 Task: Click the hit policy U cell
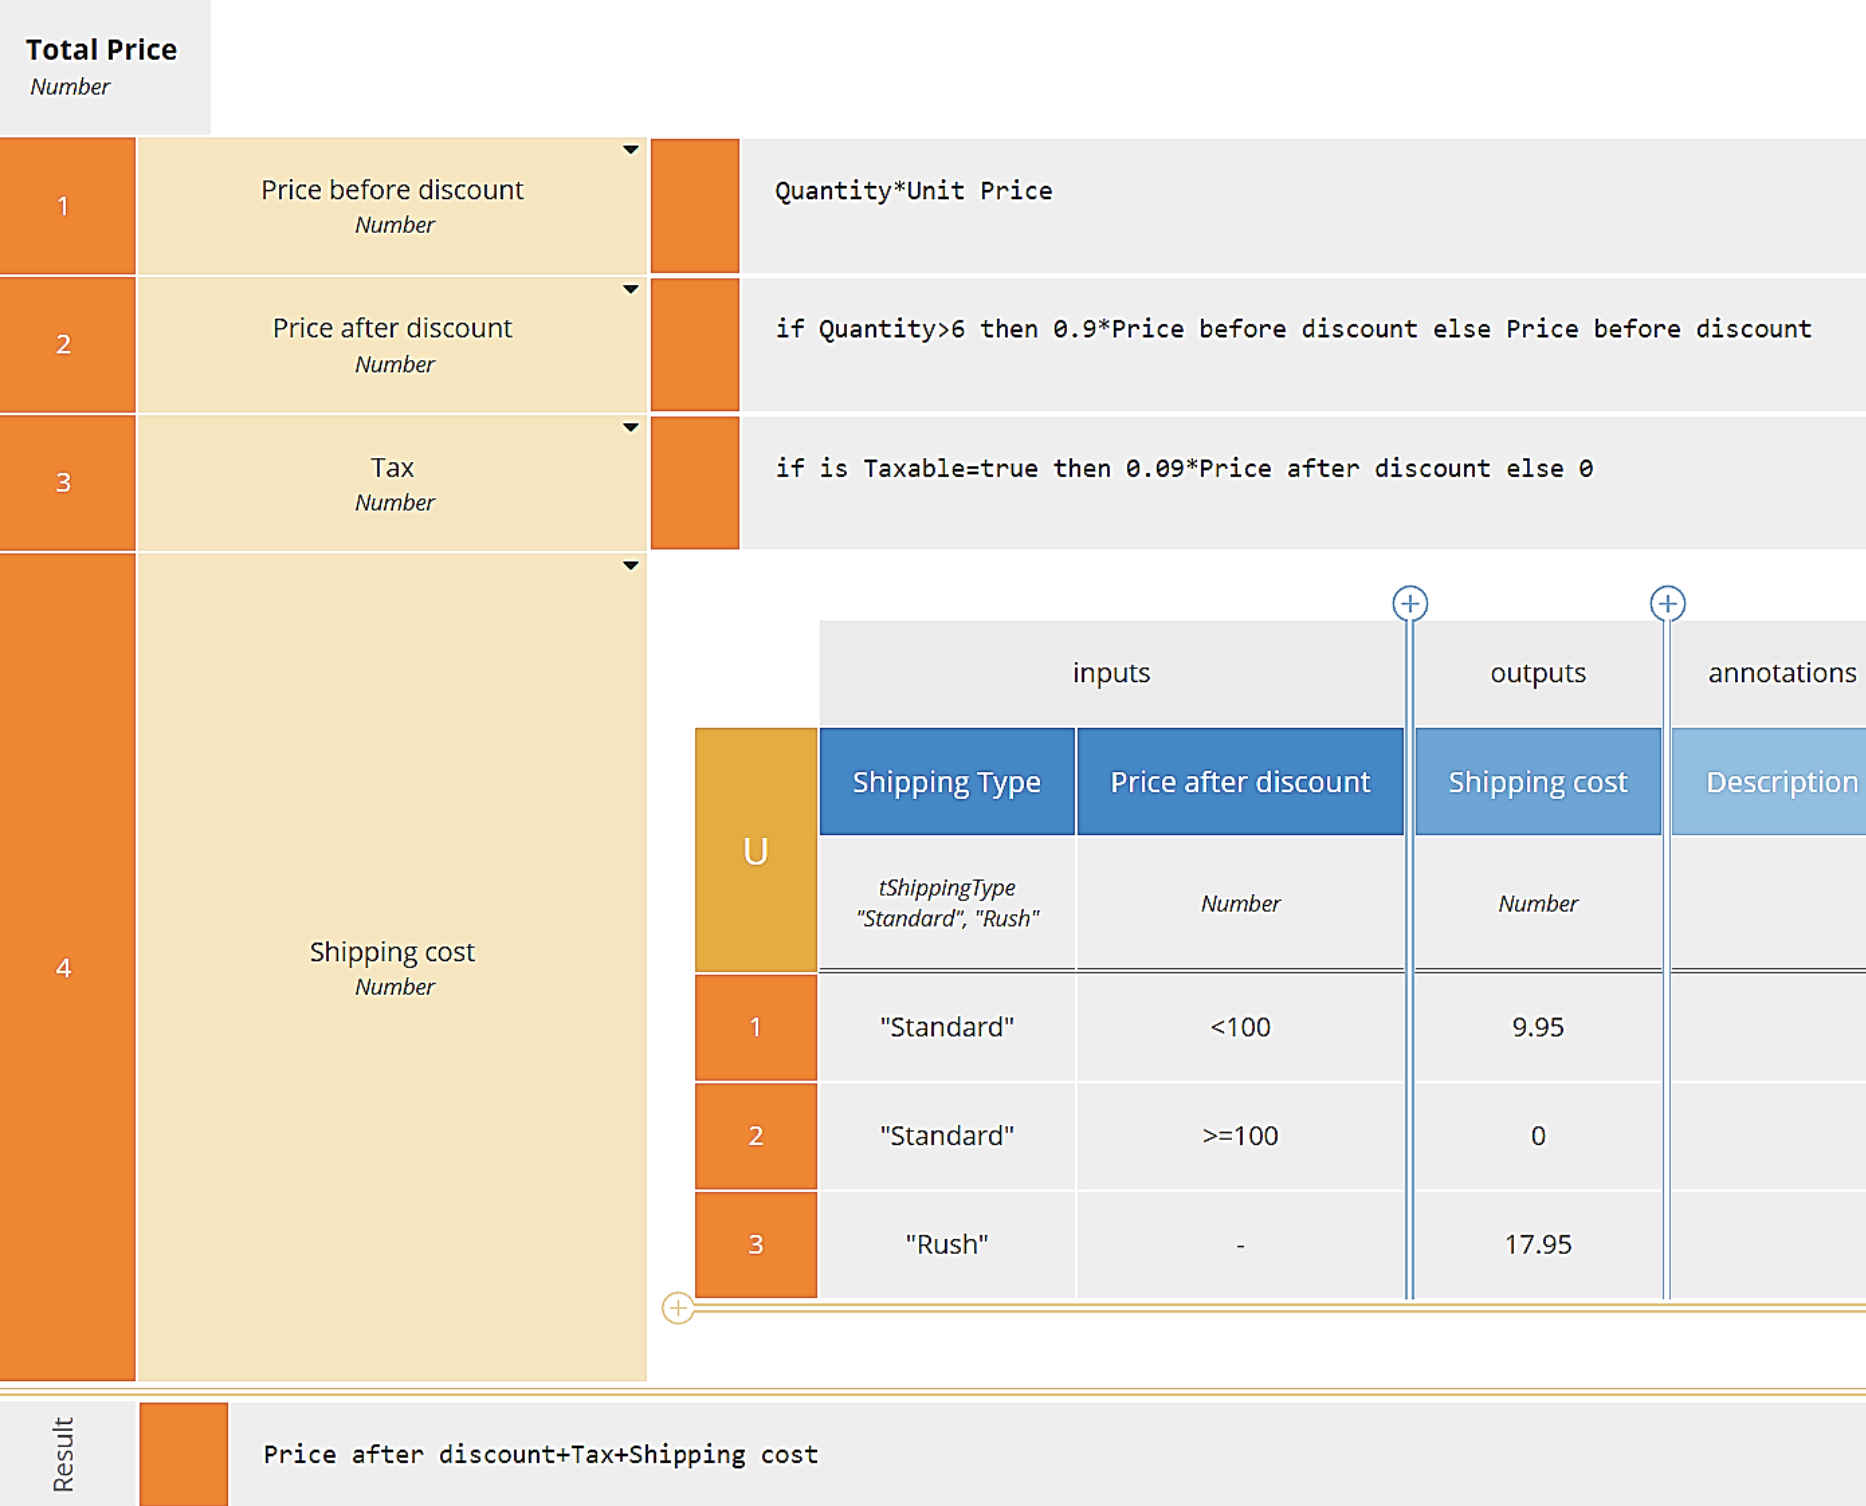[755, 850]
